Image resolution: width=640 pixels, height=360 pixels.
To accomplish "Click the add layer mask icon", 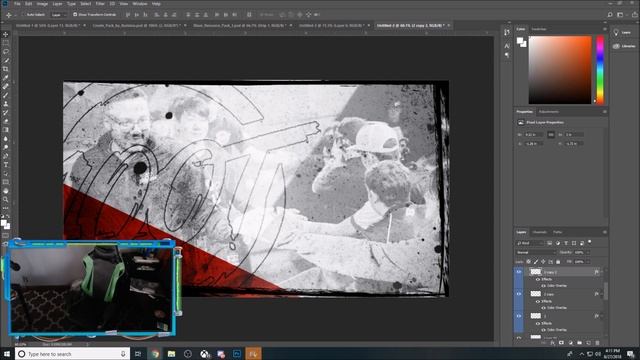I will tap(561, 343).
